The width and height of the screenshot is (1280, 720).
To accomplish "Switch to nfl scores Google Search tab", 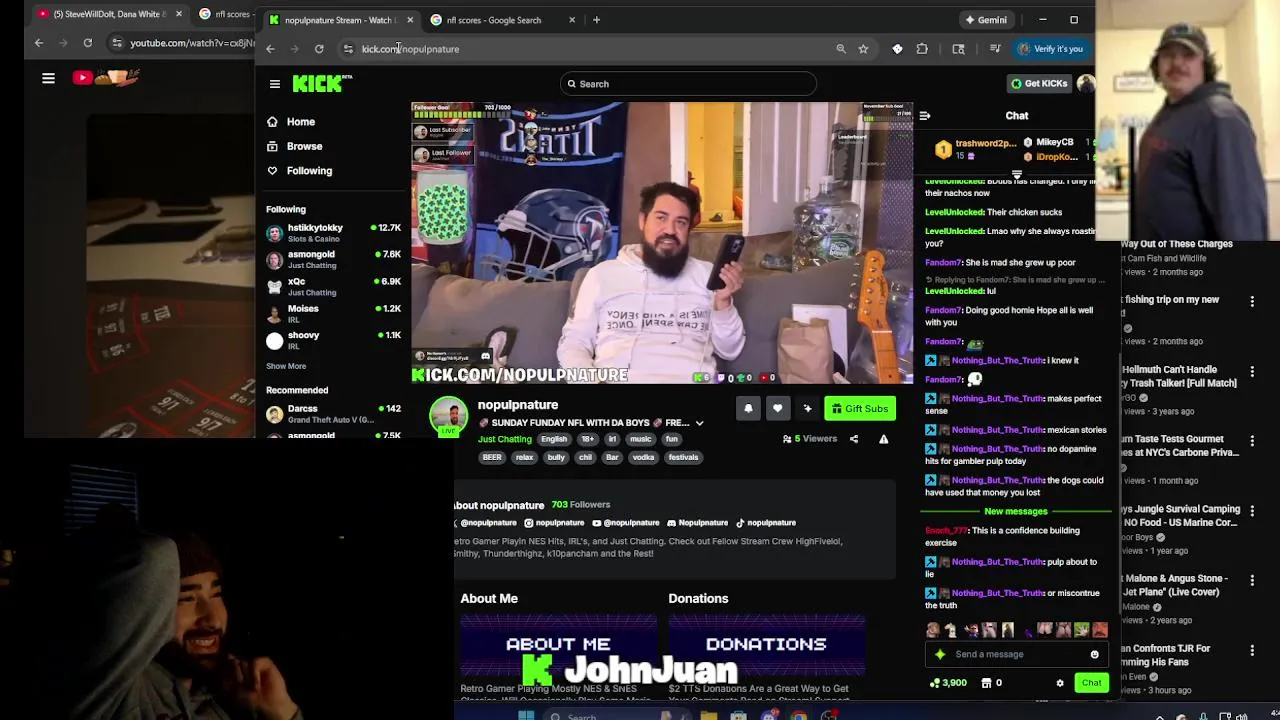I will click(504, 20).
